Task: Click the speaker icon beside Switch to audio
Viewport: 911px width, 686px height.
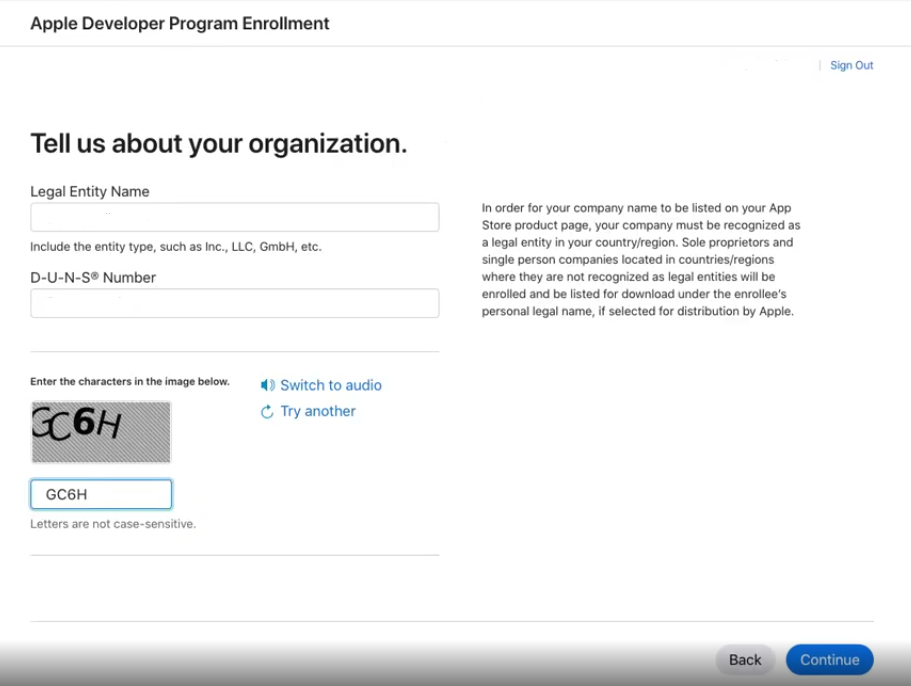Action: tap(267, 385)
